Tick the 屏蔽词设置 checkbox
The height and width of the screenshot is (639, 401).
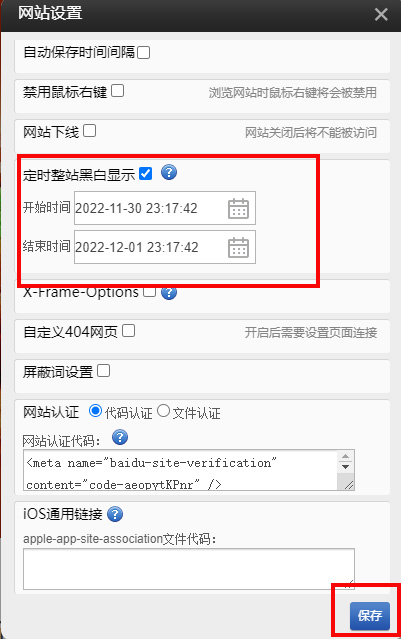click(x=104, y=370)
